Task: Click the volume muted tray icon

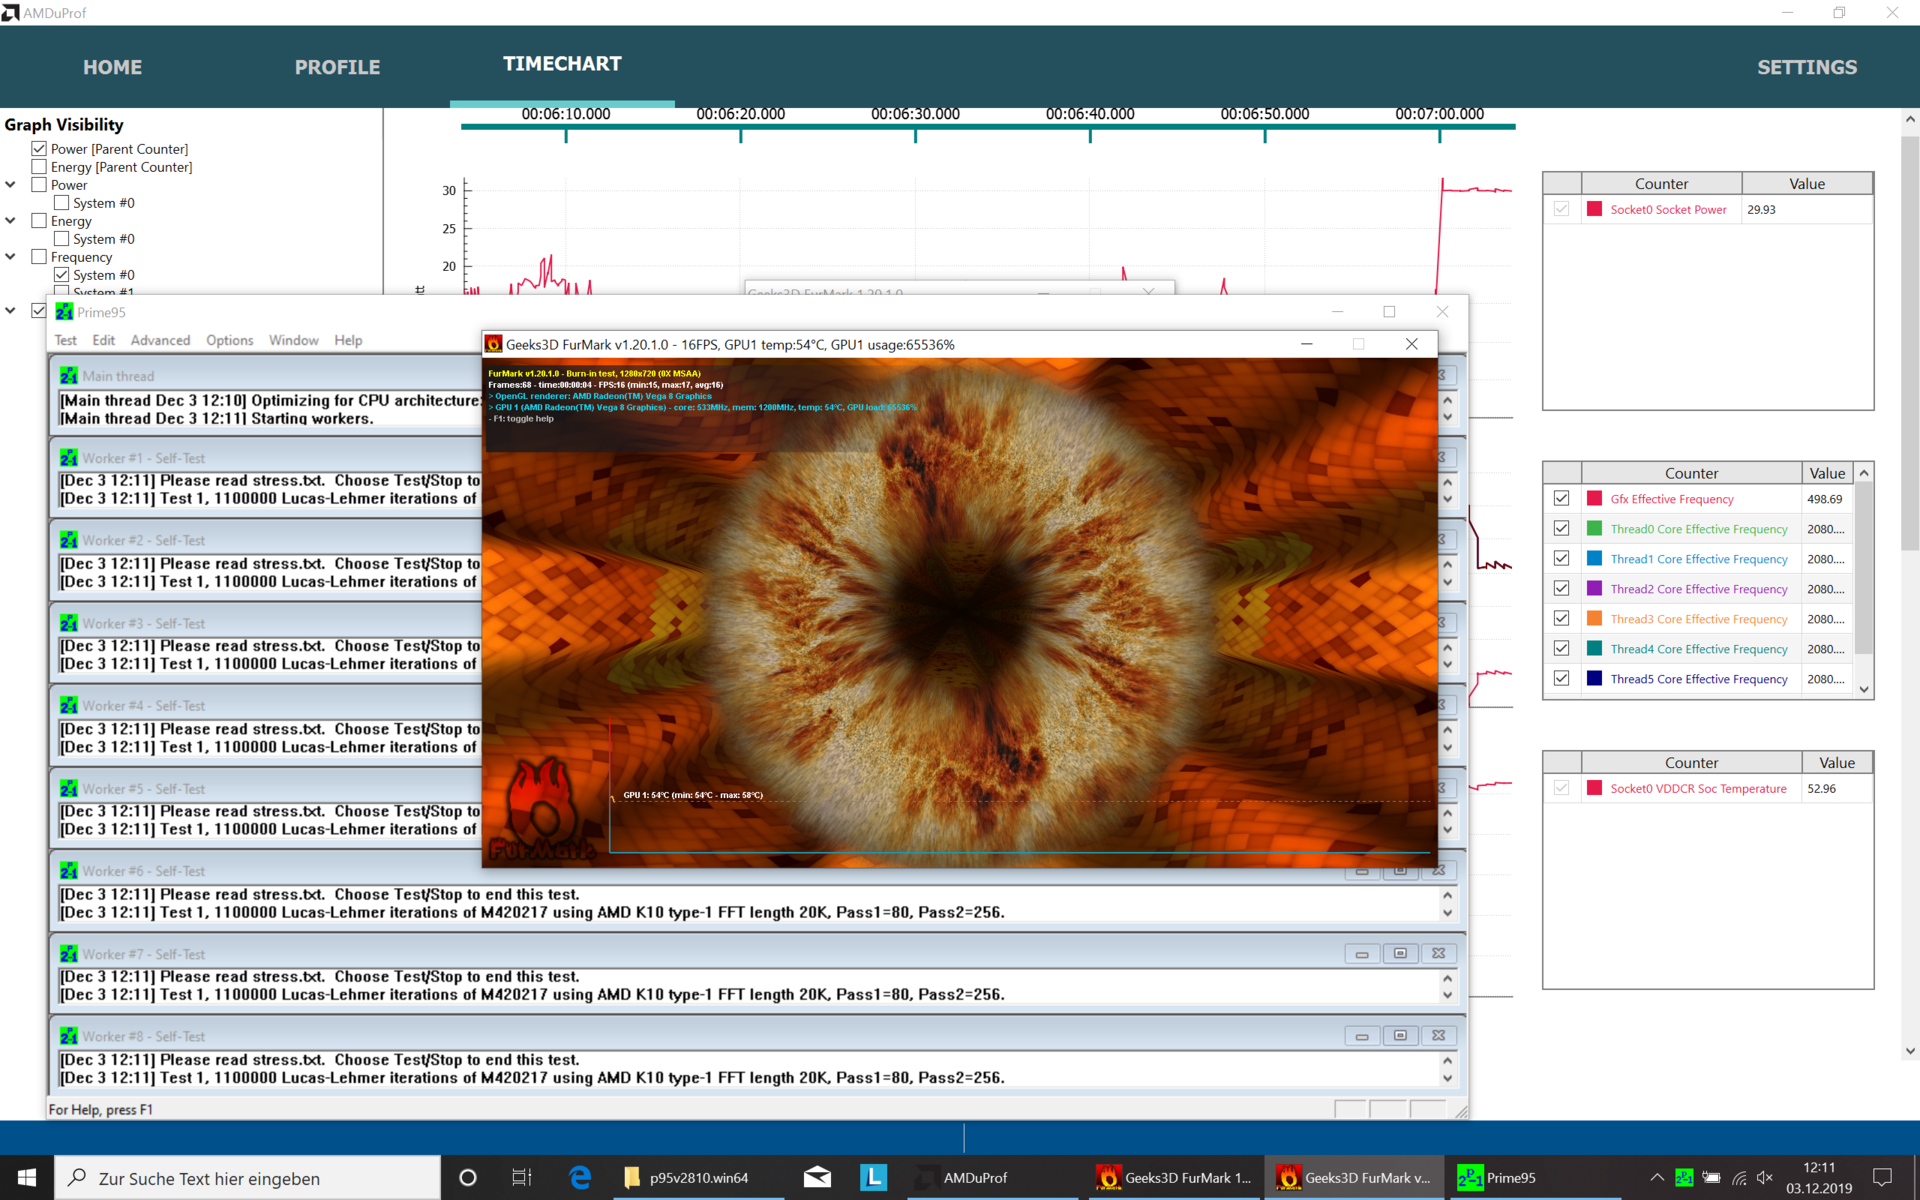Action: [1765, 1177]
